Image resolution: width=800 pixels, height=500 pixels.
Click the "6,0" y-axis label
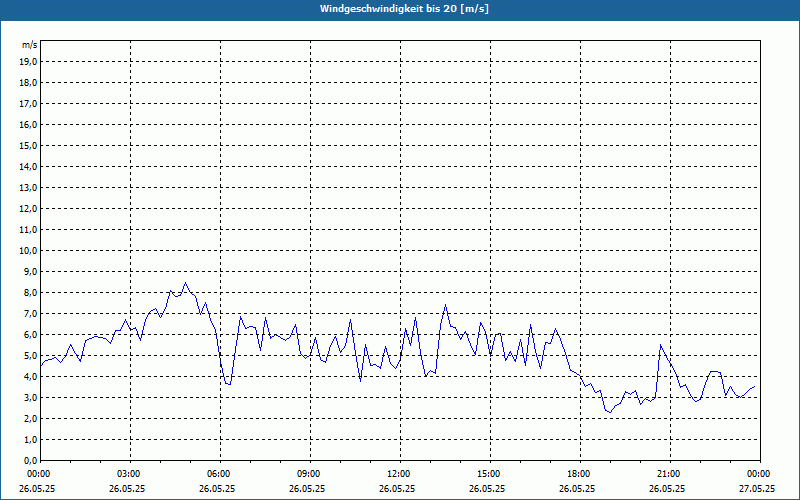(30, 335)
